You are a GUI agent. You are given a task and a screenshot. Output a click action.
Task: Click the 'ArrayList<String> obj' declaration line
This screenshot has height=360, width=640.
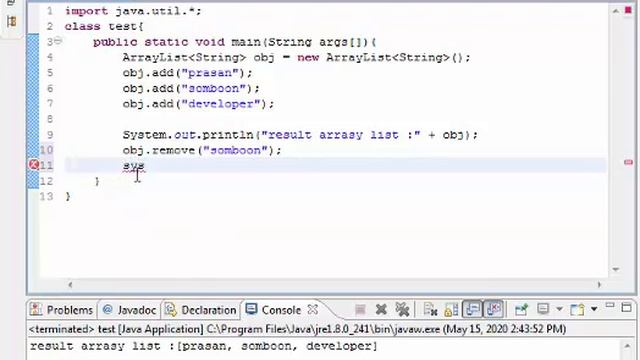(x=296, y=58)
